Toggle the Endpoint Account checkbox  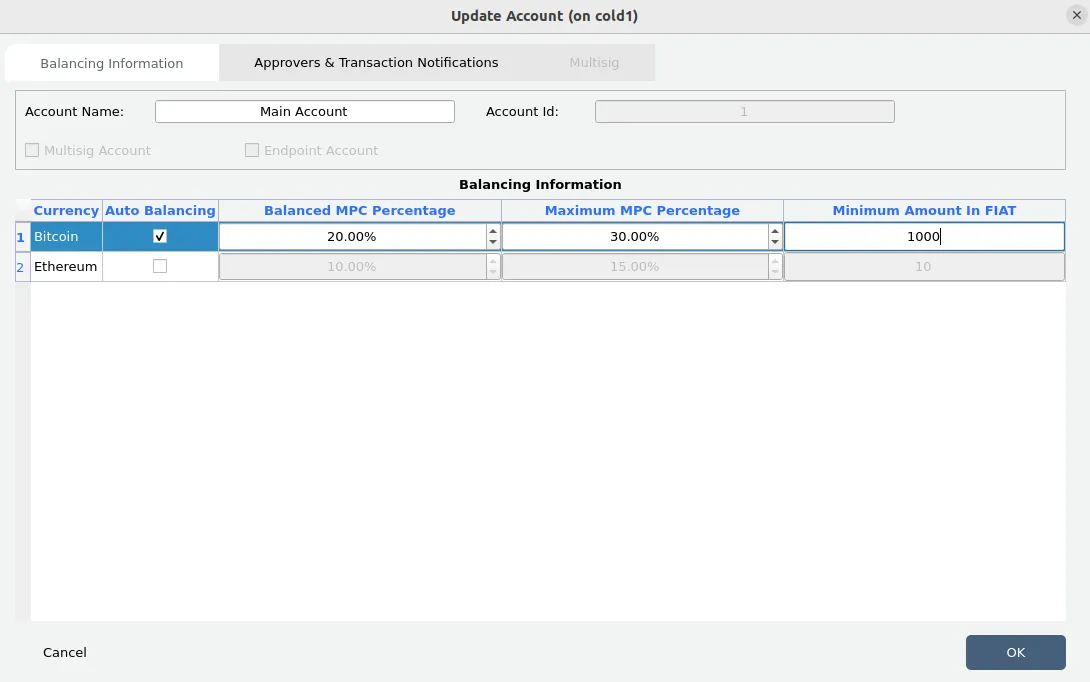(252, 150)
